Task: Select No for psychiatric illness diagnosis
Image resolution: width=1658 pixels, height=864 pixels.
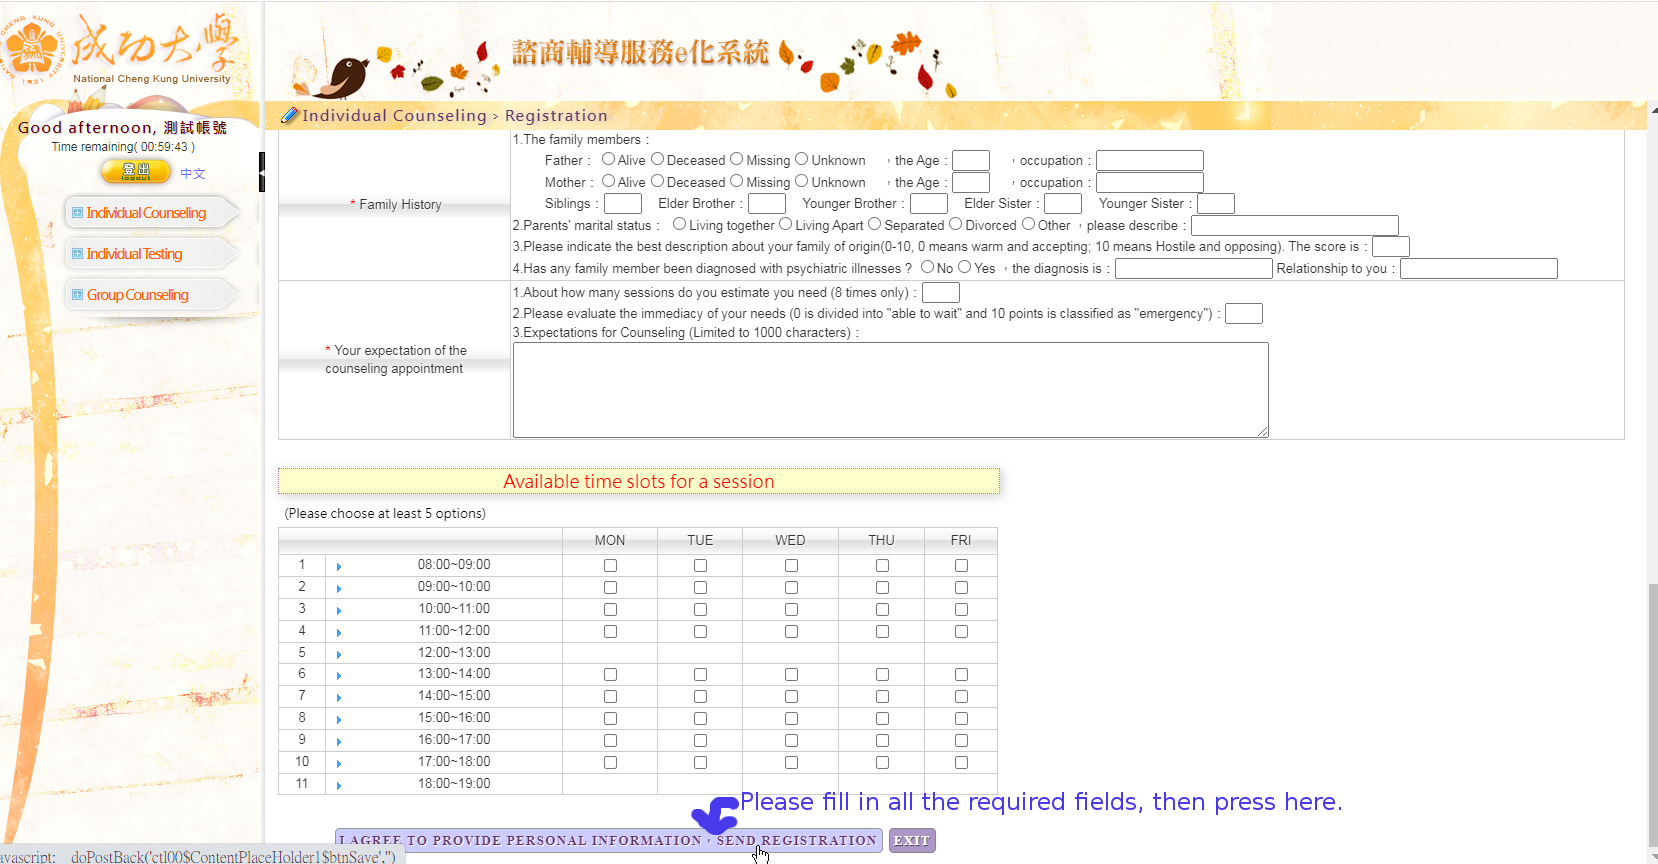Action: (x=928, y=267)
